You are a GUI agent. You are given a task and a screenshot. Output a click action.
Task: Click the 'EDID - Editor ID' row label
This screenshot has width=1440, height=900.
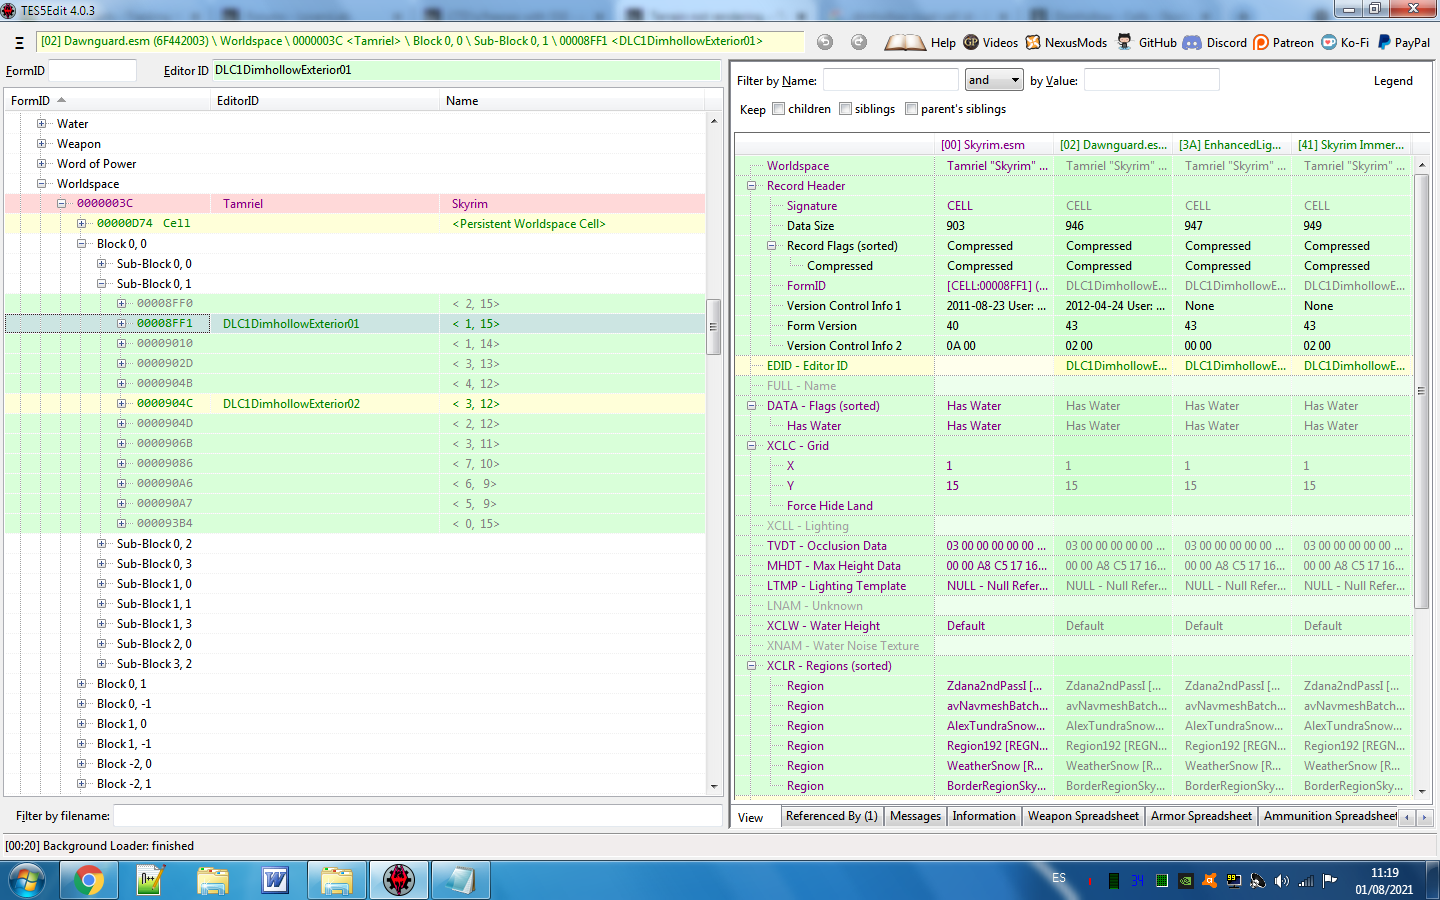pyautogui.click(x=807, y=366)
